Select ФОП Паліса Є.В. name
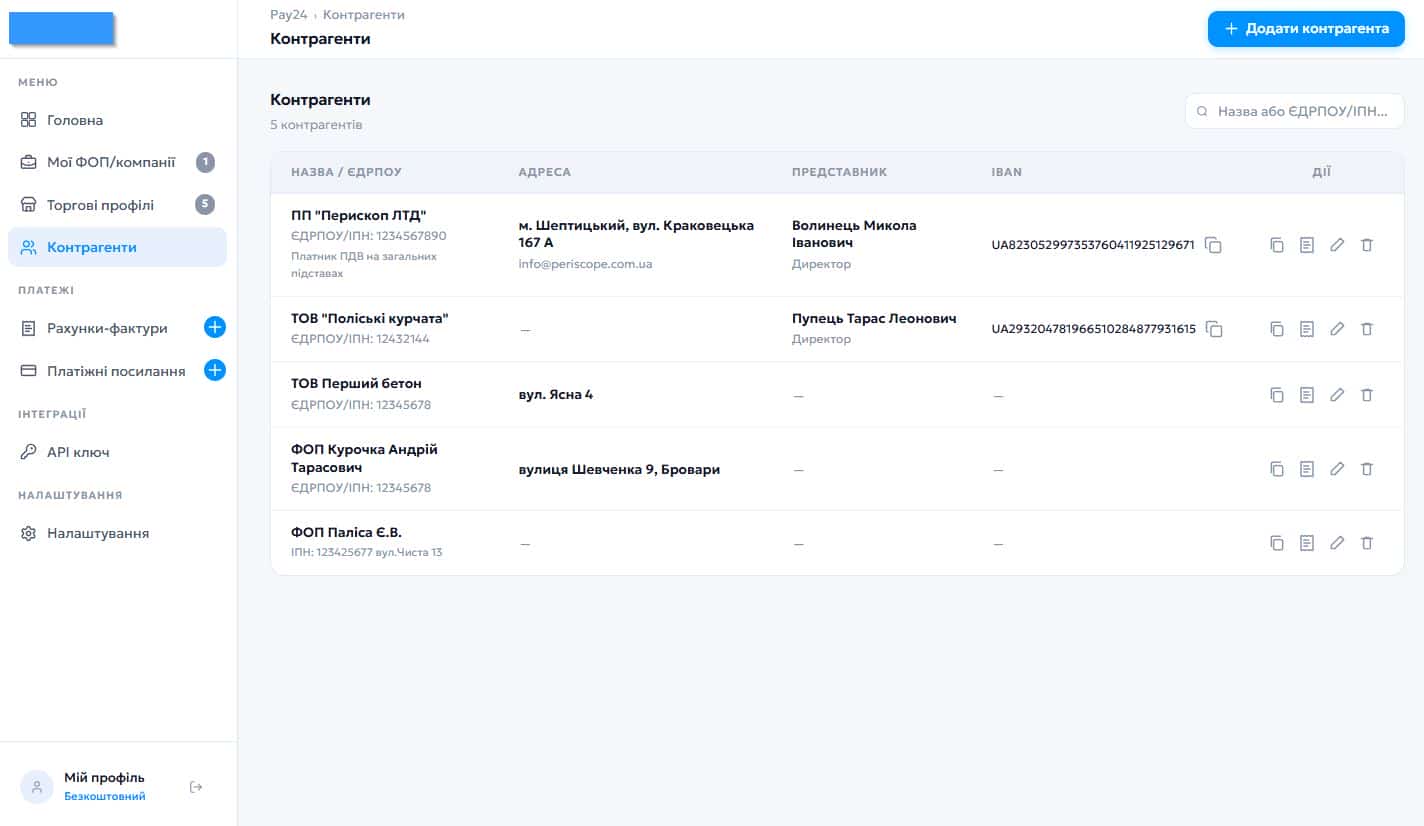 [x=346, y=533]
